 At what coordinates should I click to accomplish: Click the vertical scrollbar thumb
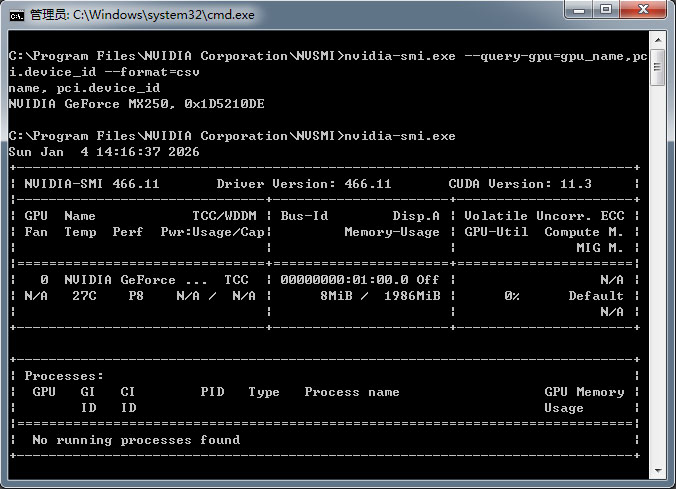coord(657,68)
